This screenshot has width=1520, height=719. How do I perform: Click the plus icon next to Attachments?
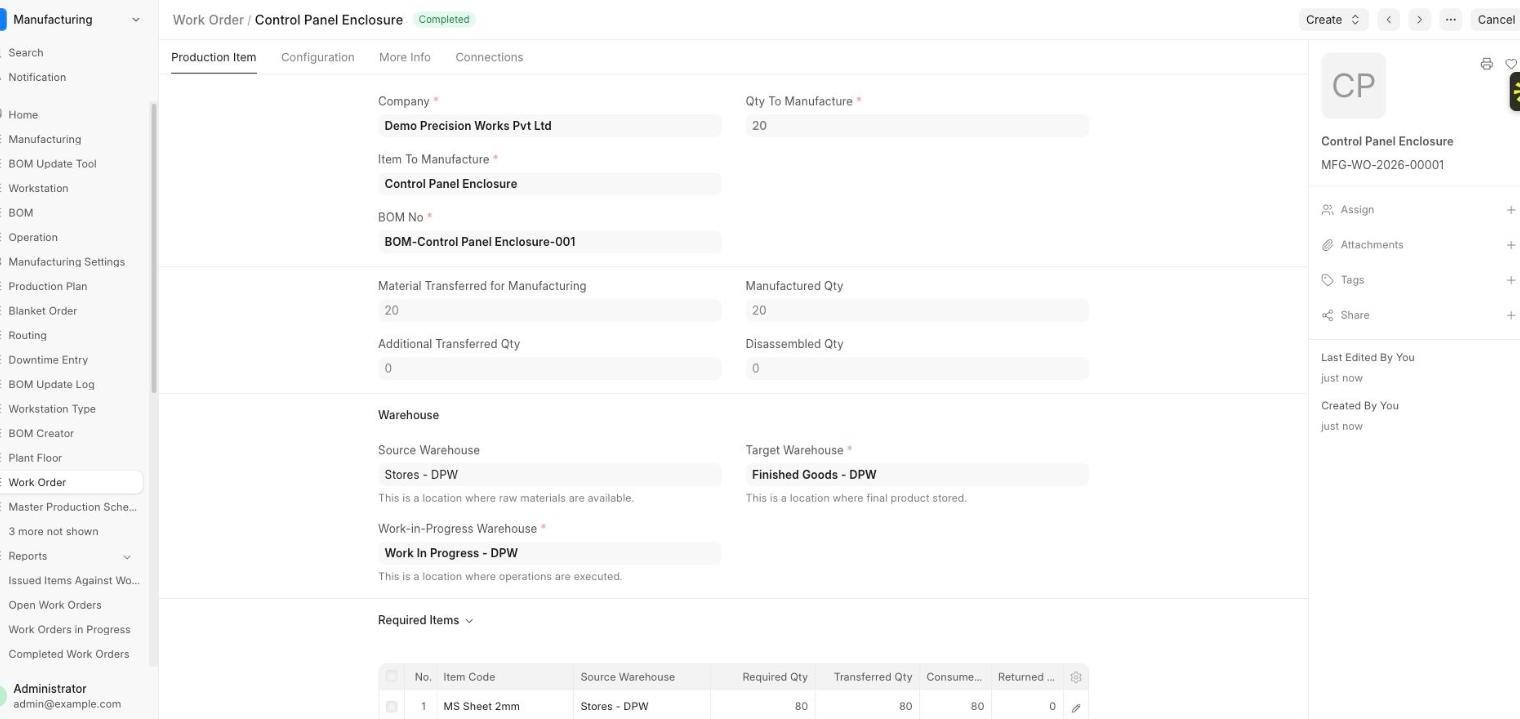1510,245
